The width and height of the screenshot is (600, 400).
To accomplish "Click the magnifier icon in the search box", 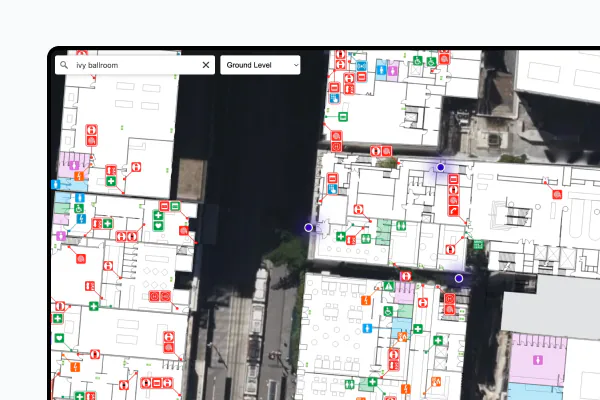I will (x=64, y=65).
